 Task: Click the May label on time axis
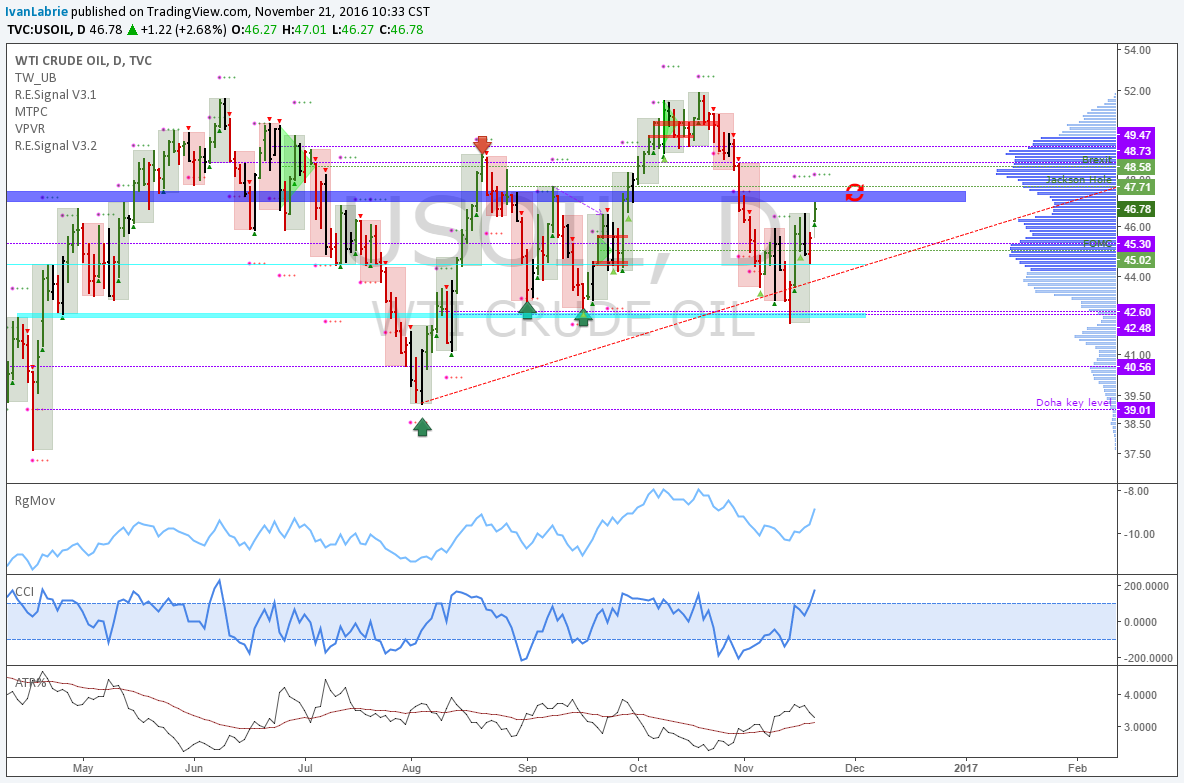(83, 769)
